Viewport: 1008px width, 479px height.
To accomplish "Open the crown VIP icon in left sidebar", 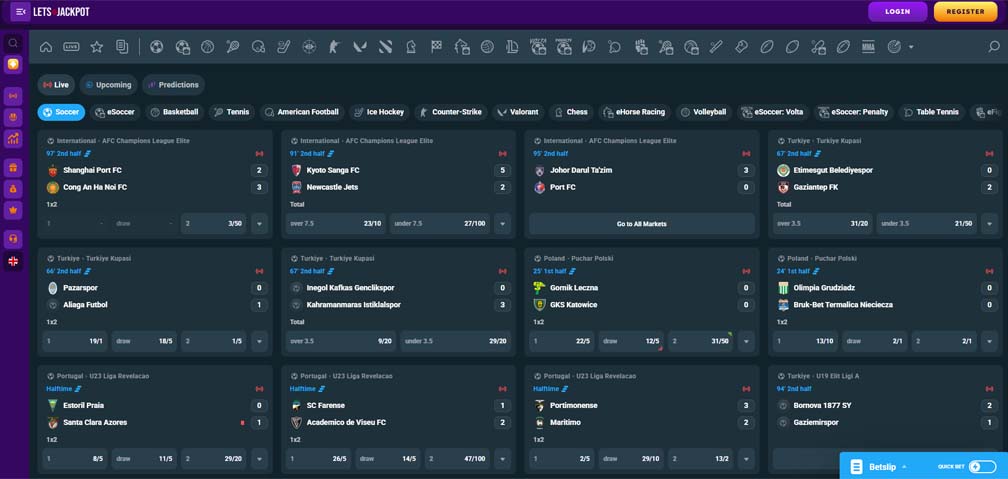I will click(x=14, y=209).
